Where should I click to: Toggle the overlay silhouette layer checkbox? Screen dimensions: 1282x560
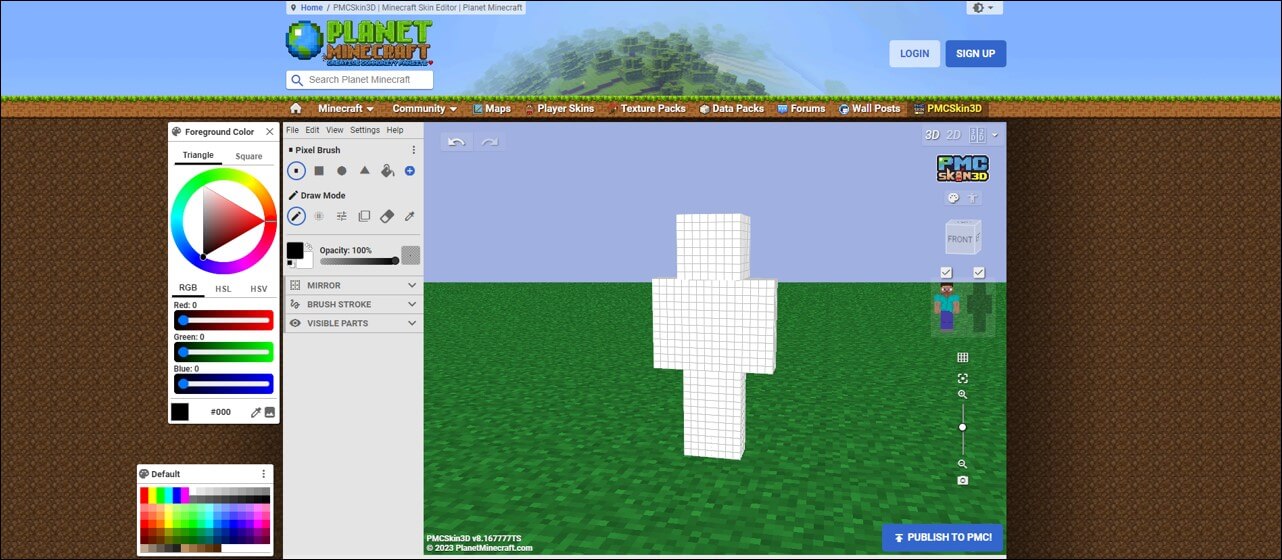tap(979, 273)
